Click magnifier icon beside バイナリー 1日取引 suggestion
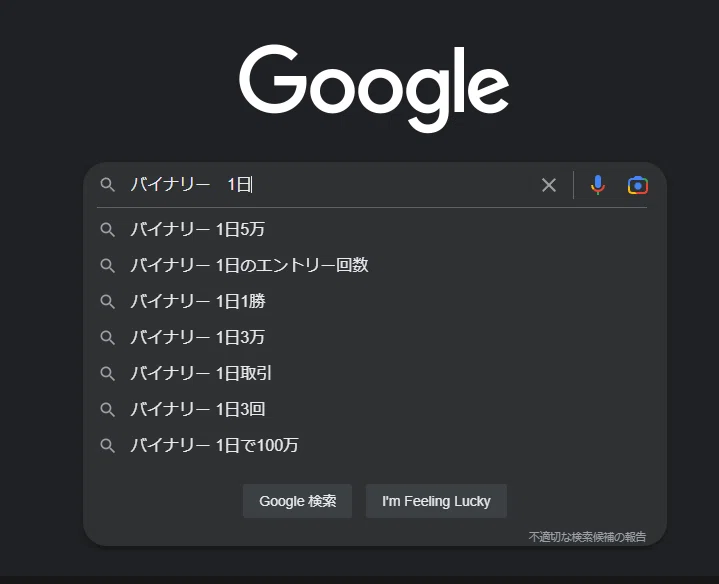 point(107,373)
